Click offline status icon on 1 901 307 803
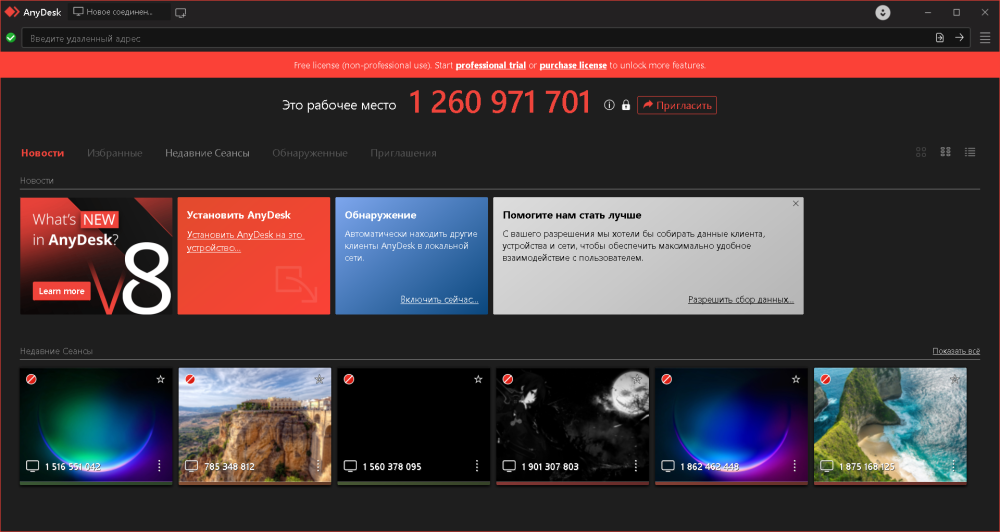This screenshot has width=1000, height=532. pyautogui.click(x=508, y=379)
